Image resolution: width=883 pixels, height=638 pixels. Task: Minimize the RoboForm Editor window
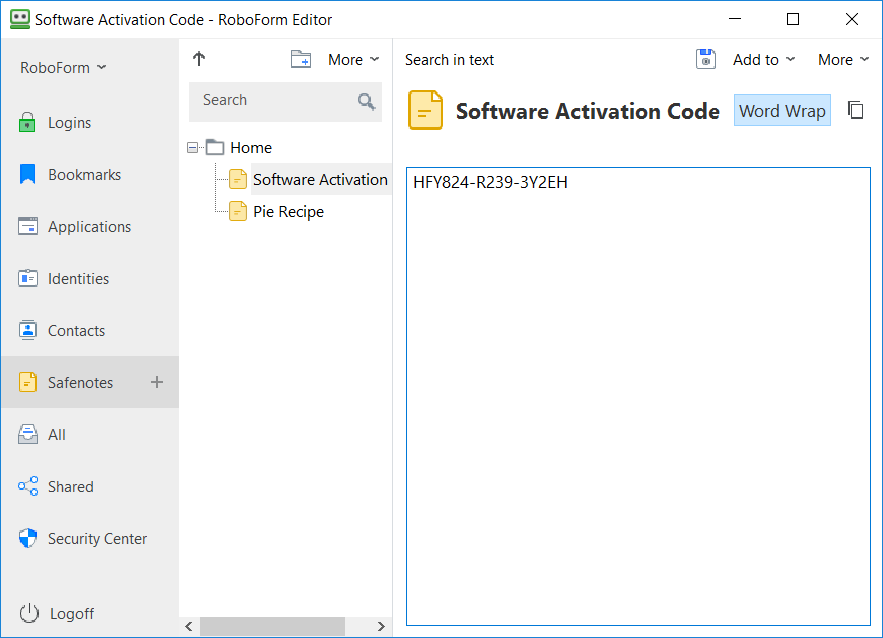tap(734, 19)
